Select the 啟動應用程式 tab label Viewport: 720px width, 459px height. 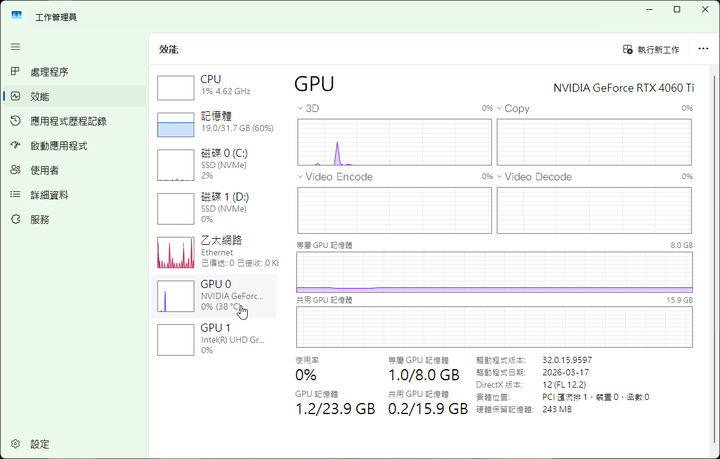click(59, 146)
